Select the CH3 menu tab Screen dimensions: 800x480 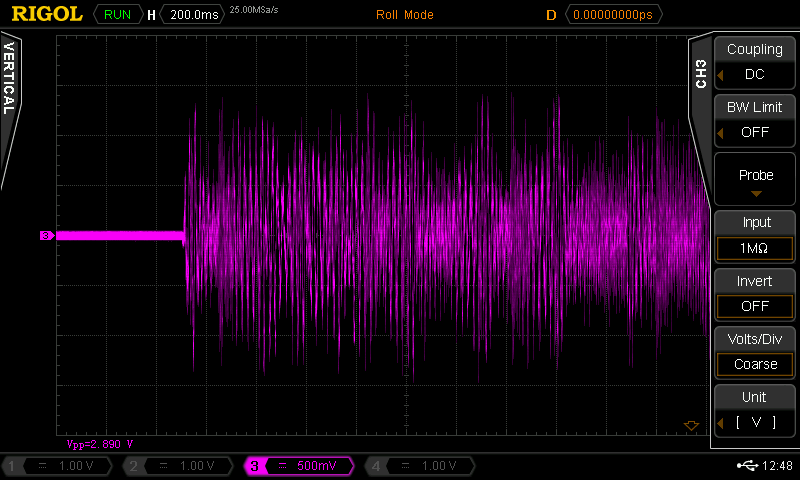pos(700,74)
